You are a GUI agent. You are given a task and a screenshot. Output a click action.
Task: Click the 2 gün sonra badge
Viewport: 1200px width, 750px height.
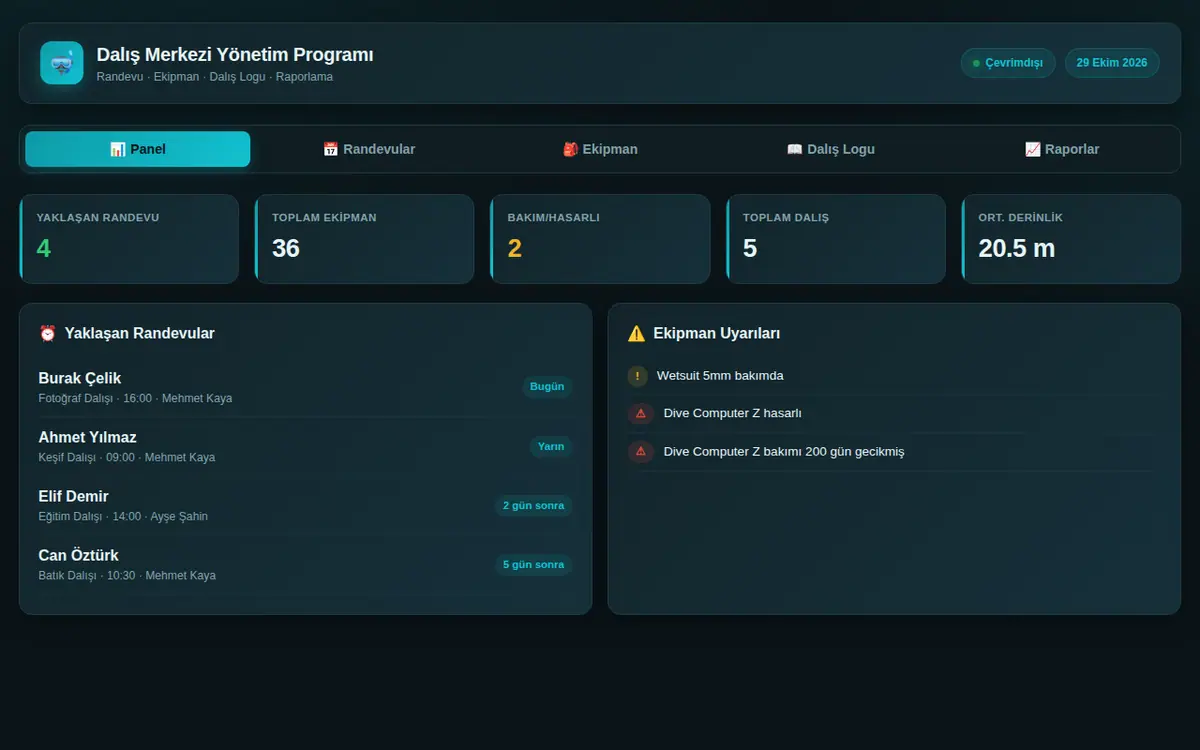click(x=534, y=506)
